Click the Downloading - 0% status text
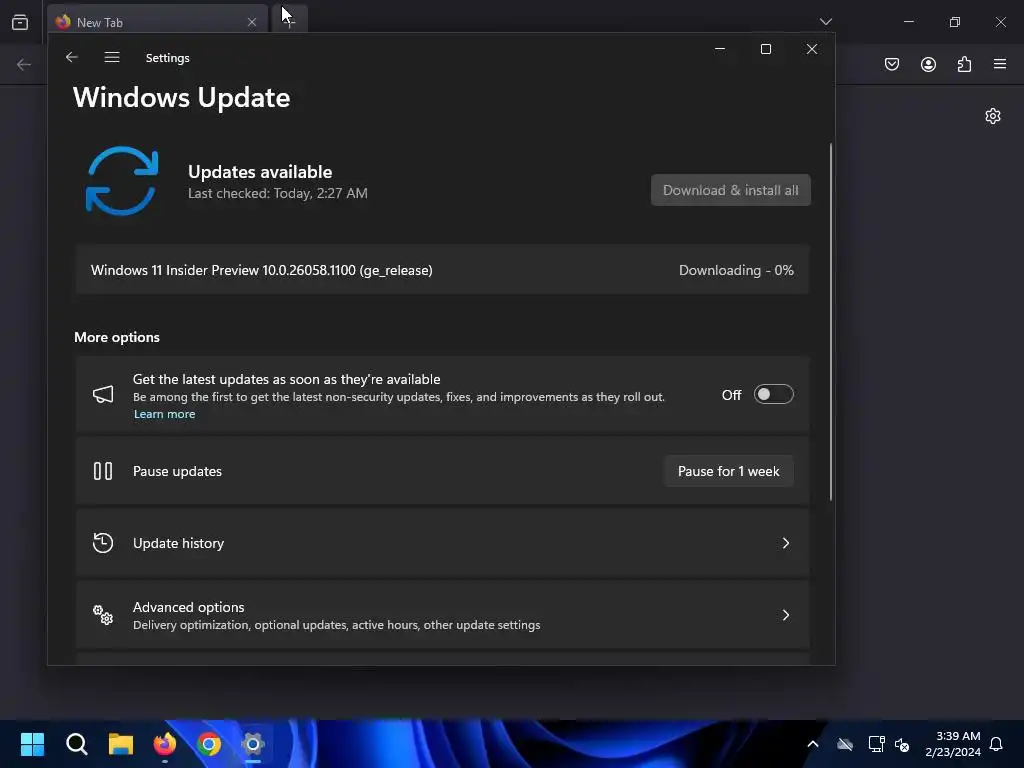Viewport: 1024px width, 768px height. [x=736, y=270]
